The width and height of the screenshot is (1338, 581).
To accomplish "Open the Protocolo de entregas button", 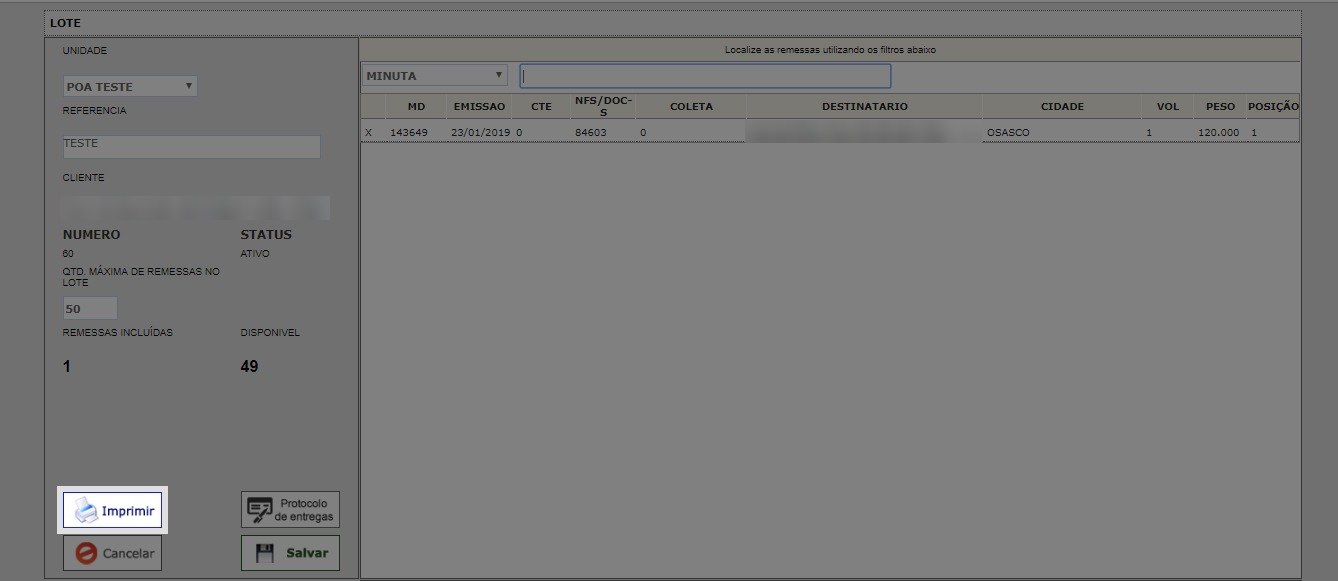I will [x=290, y=510].
